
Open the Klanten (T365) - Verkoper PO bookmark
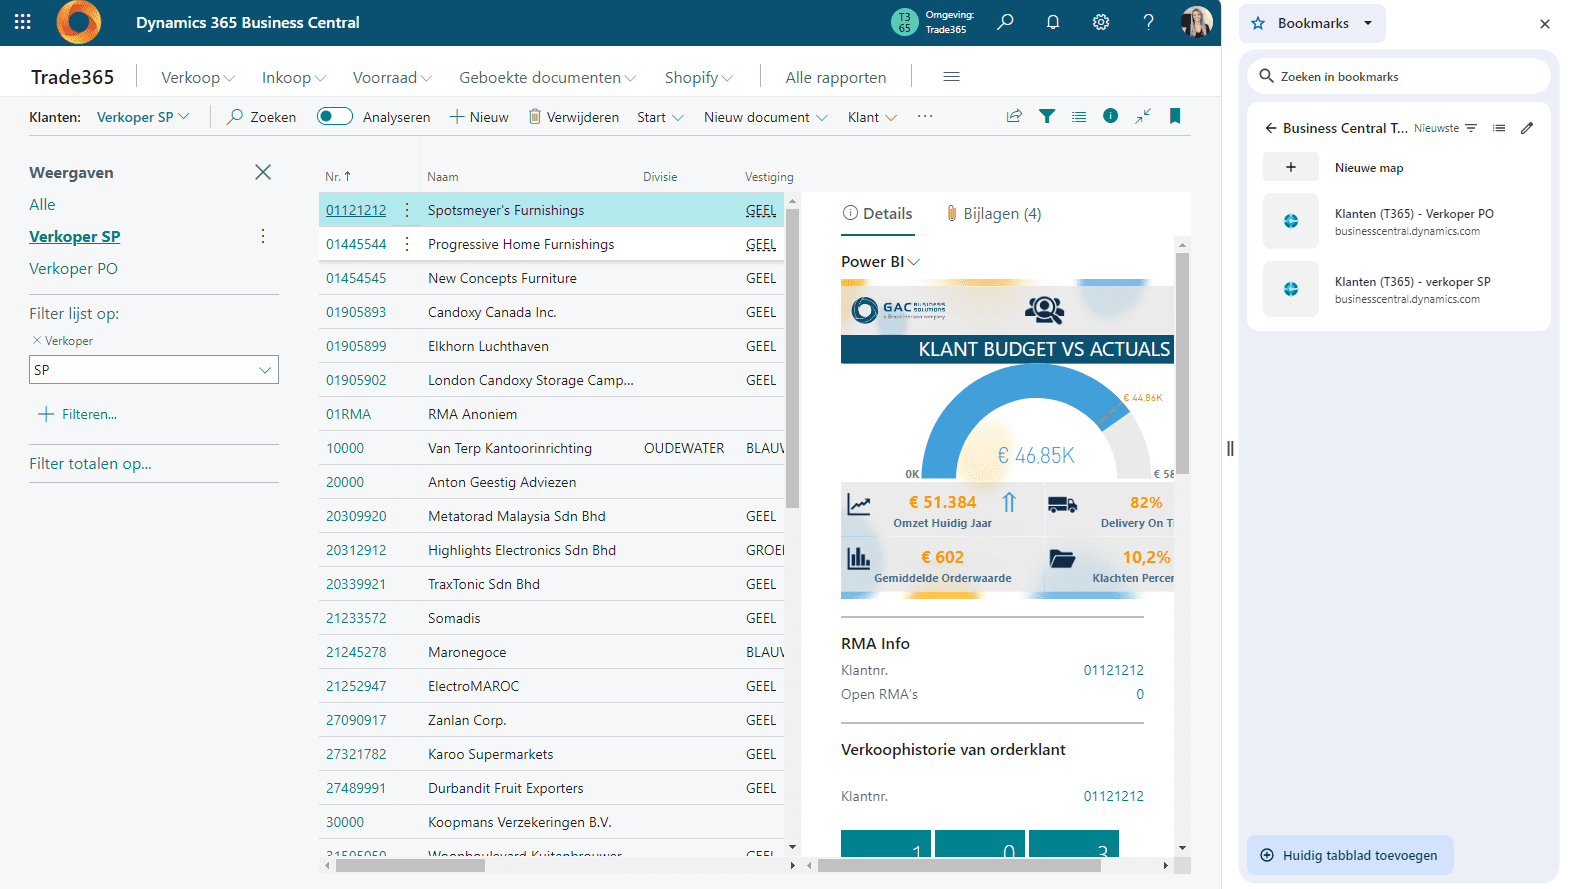point(1399,221)
